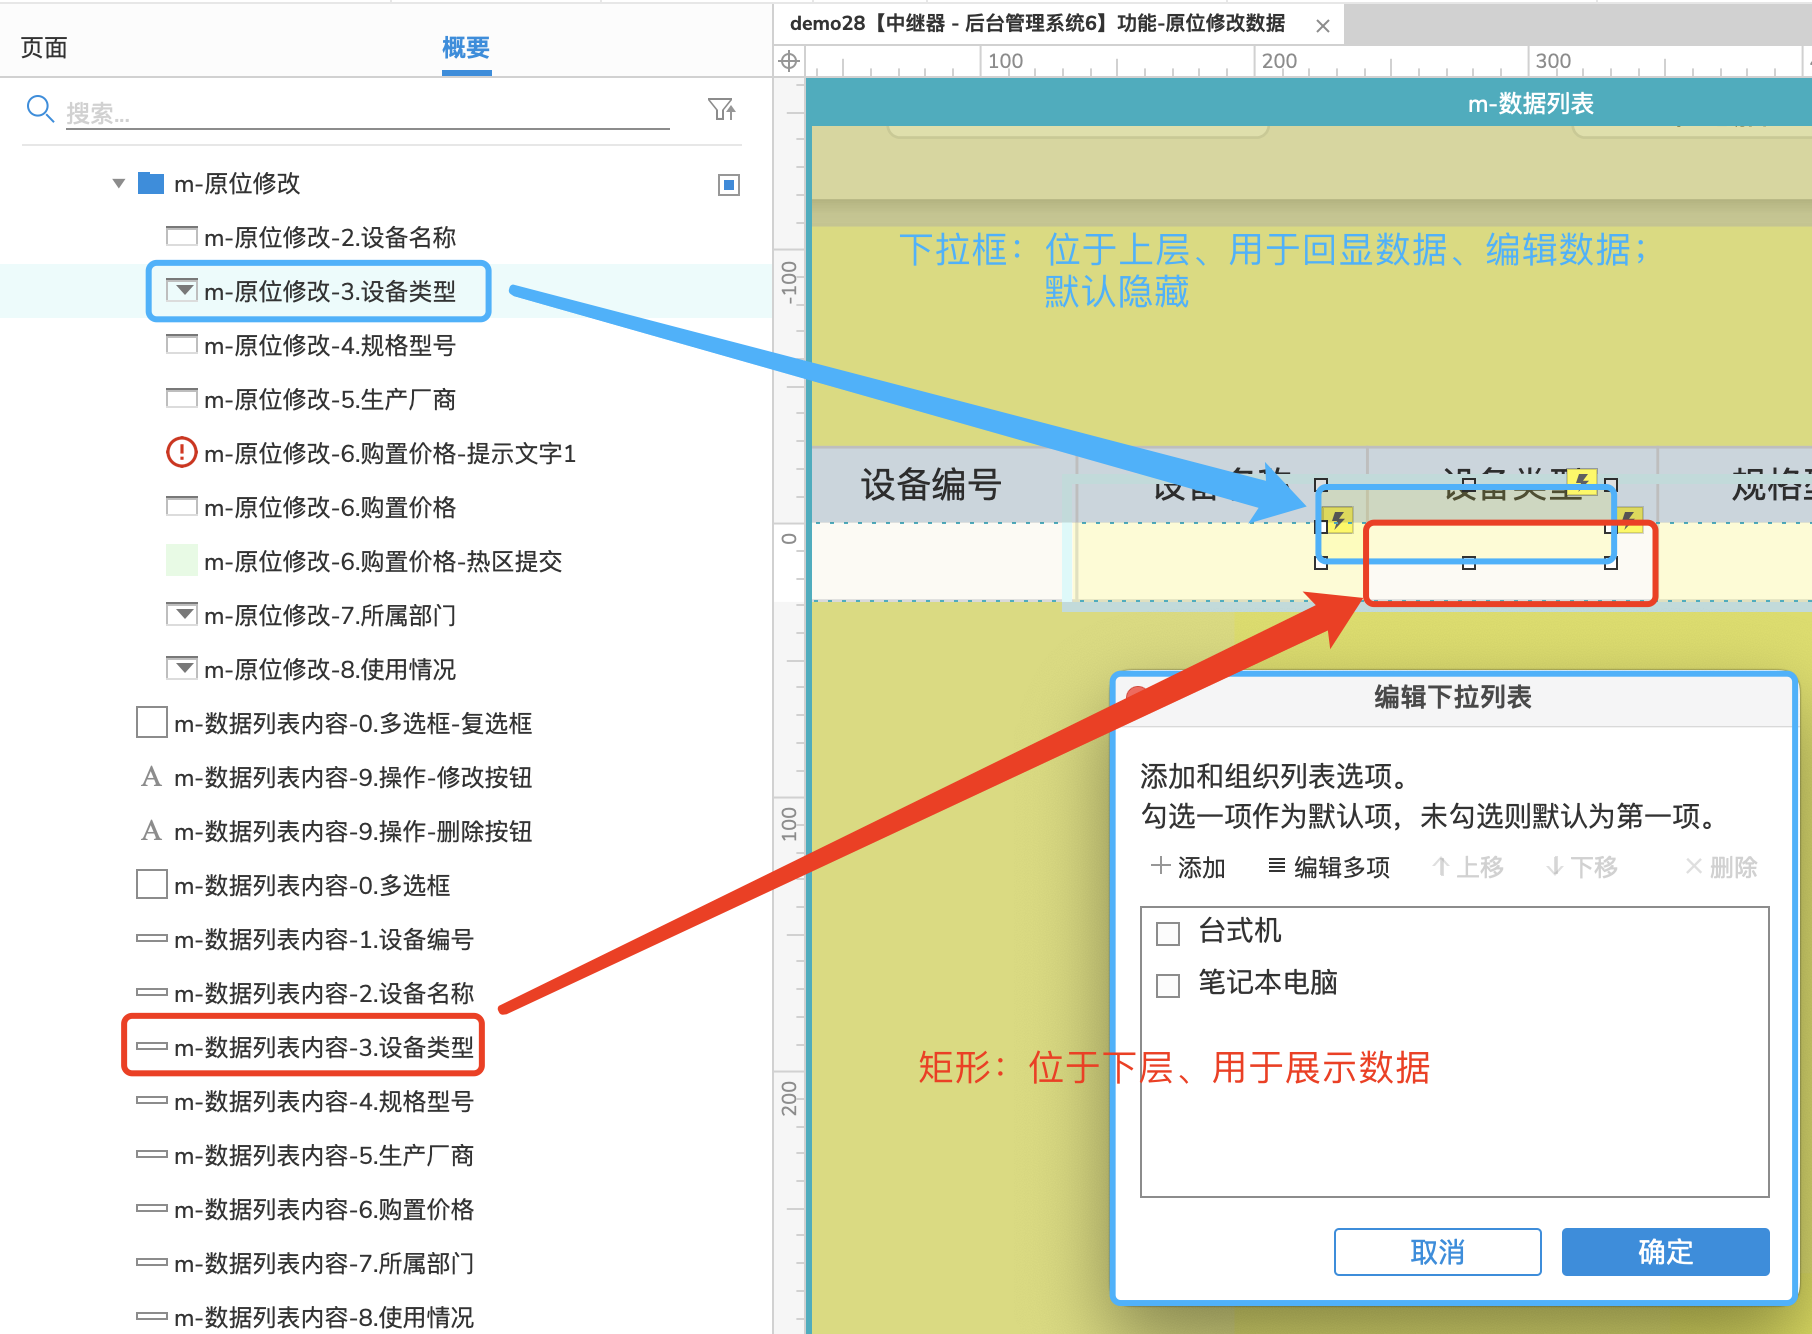
Task: Click 编辑多项 in the dialog
Action: coord(1329,867)
